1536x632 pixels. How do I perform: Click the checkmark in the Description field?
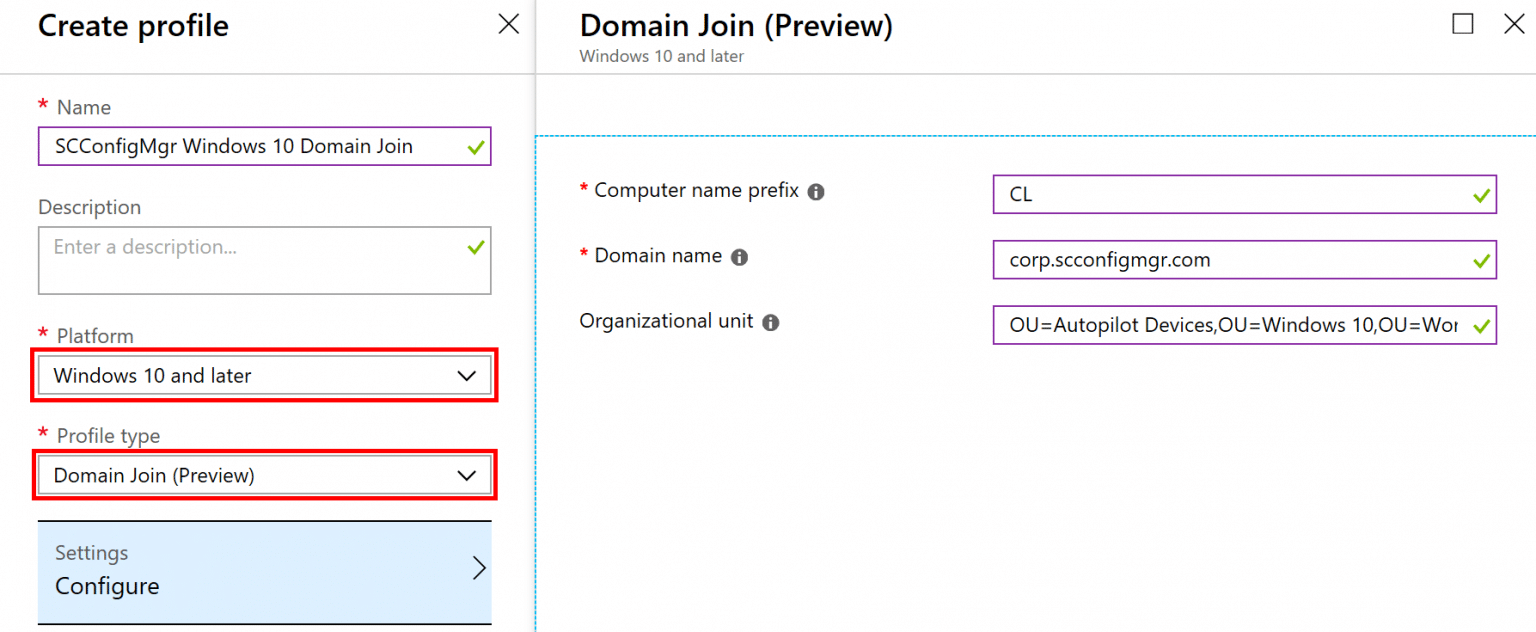(477, 247)
